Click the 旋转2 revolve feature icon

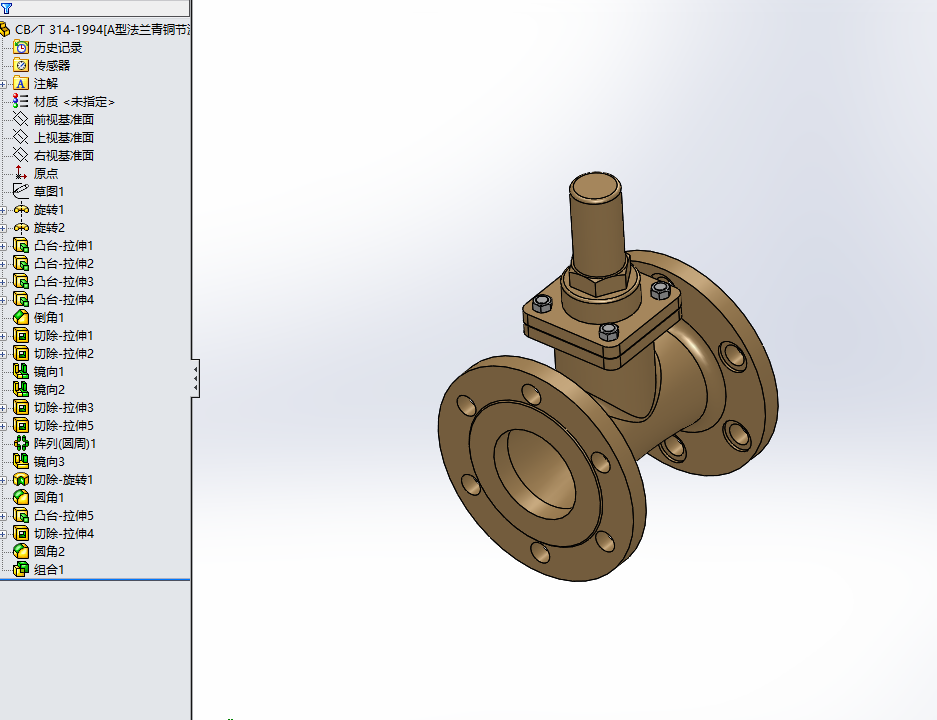(21, 228)
